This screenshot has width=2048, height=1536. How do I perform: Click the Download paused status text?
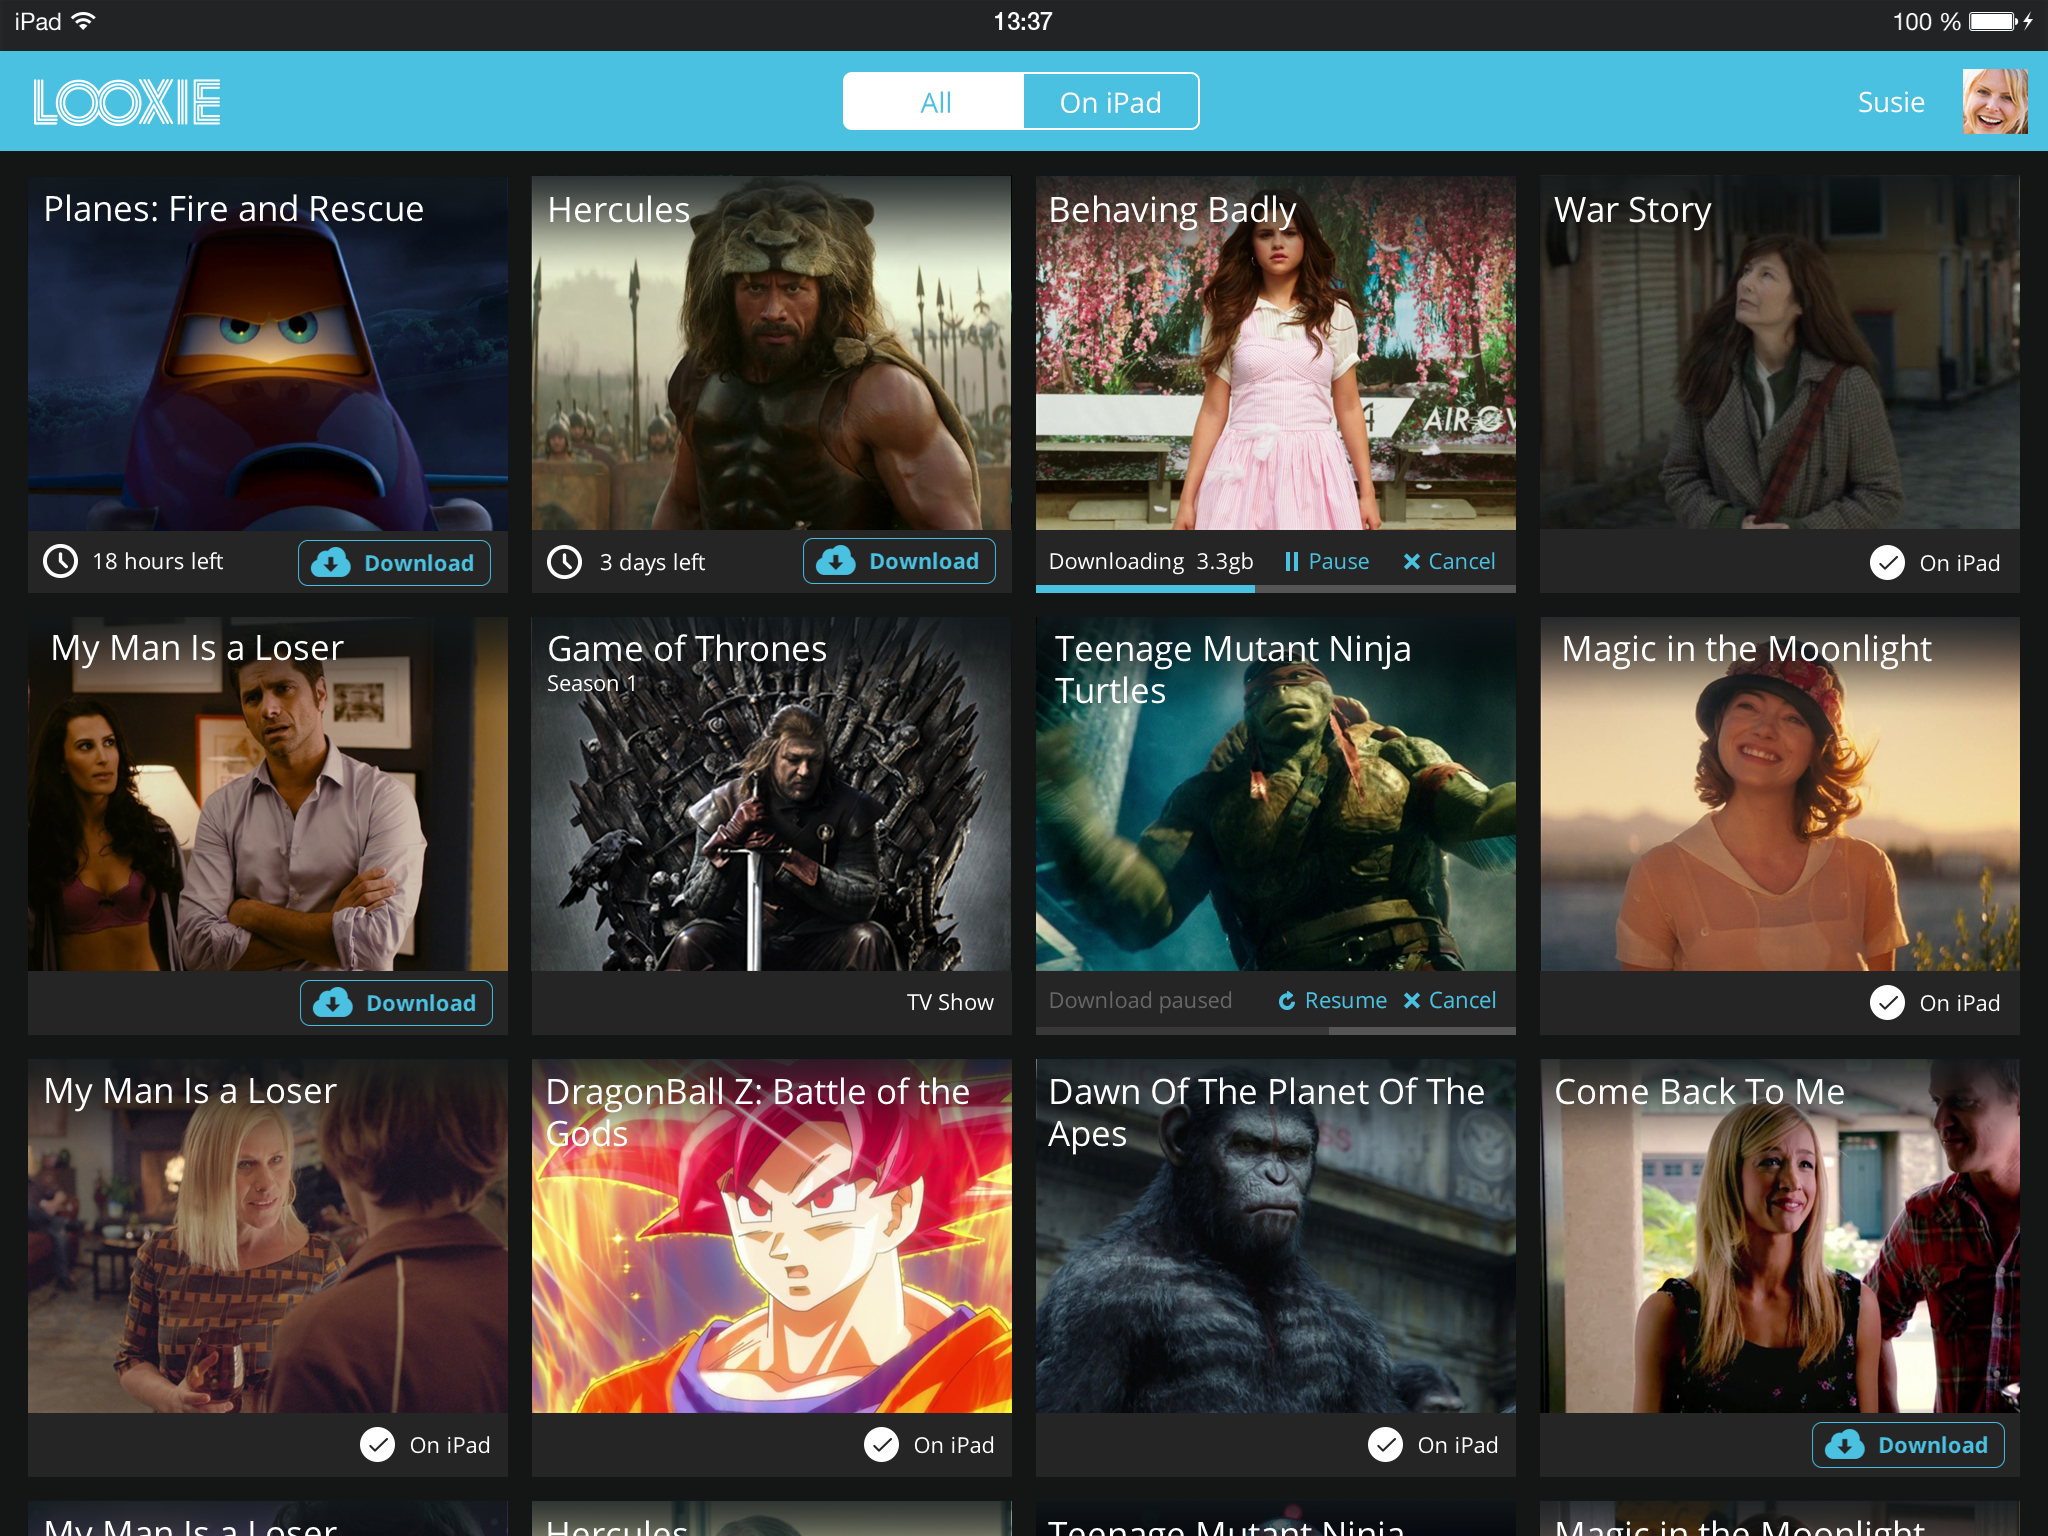point(1140,1000)
